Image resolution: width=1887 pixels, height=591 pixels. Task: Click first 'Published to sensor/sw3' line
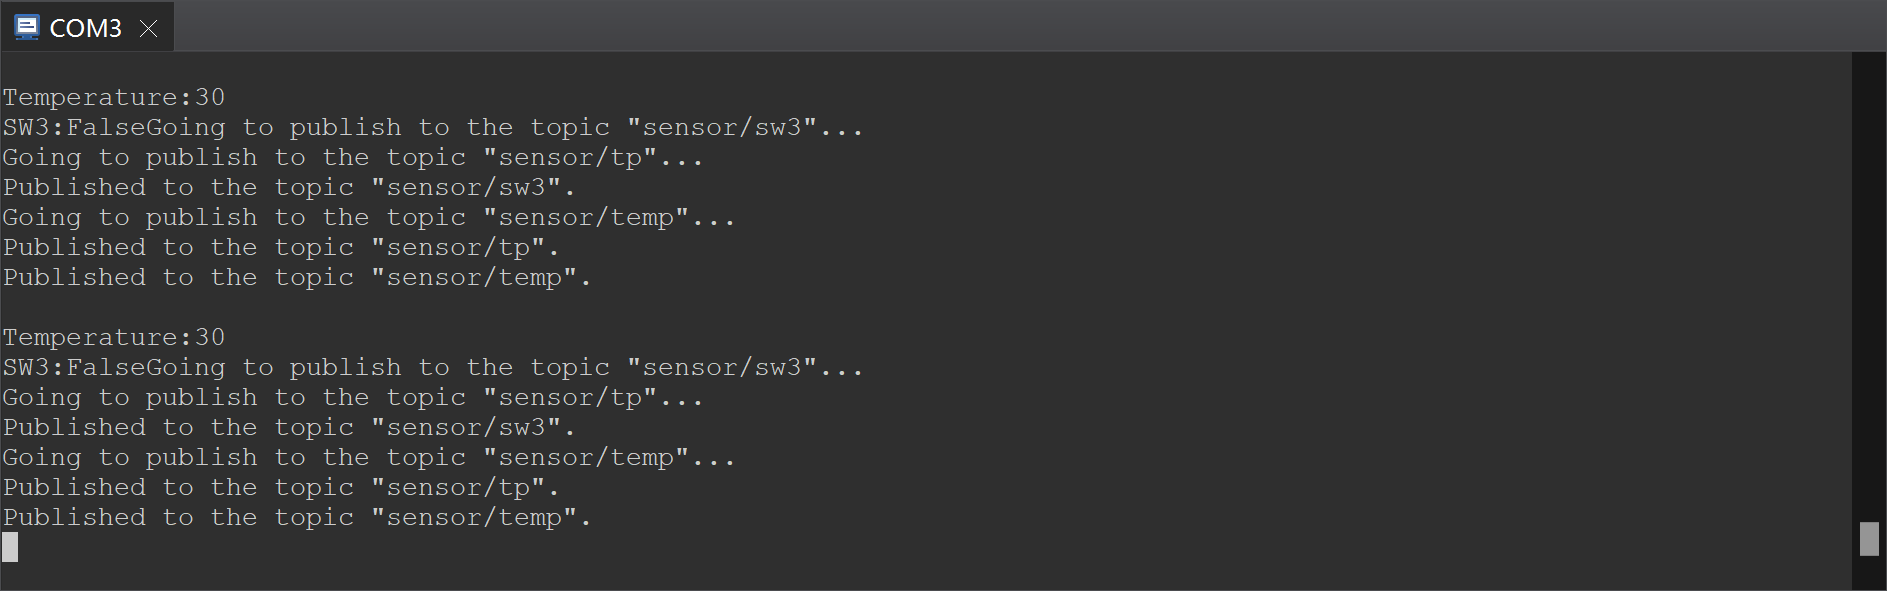289,187
